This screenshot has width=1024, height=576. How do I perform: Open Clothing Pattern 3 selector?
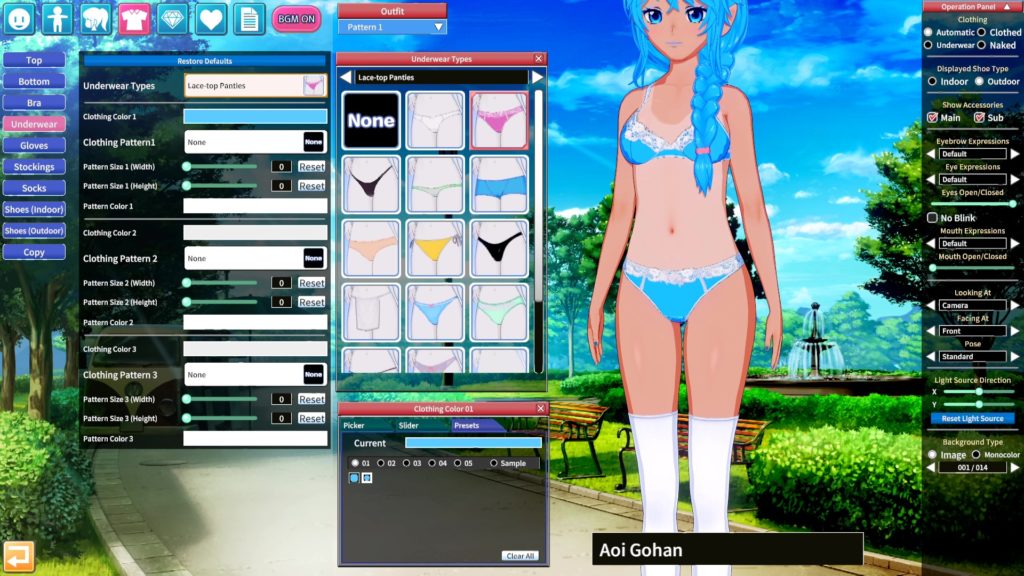tap(255, 374)
